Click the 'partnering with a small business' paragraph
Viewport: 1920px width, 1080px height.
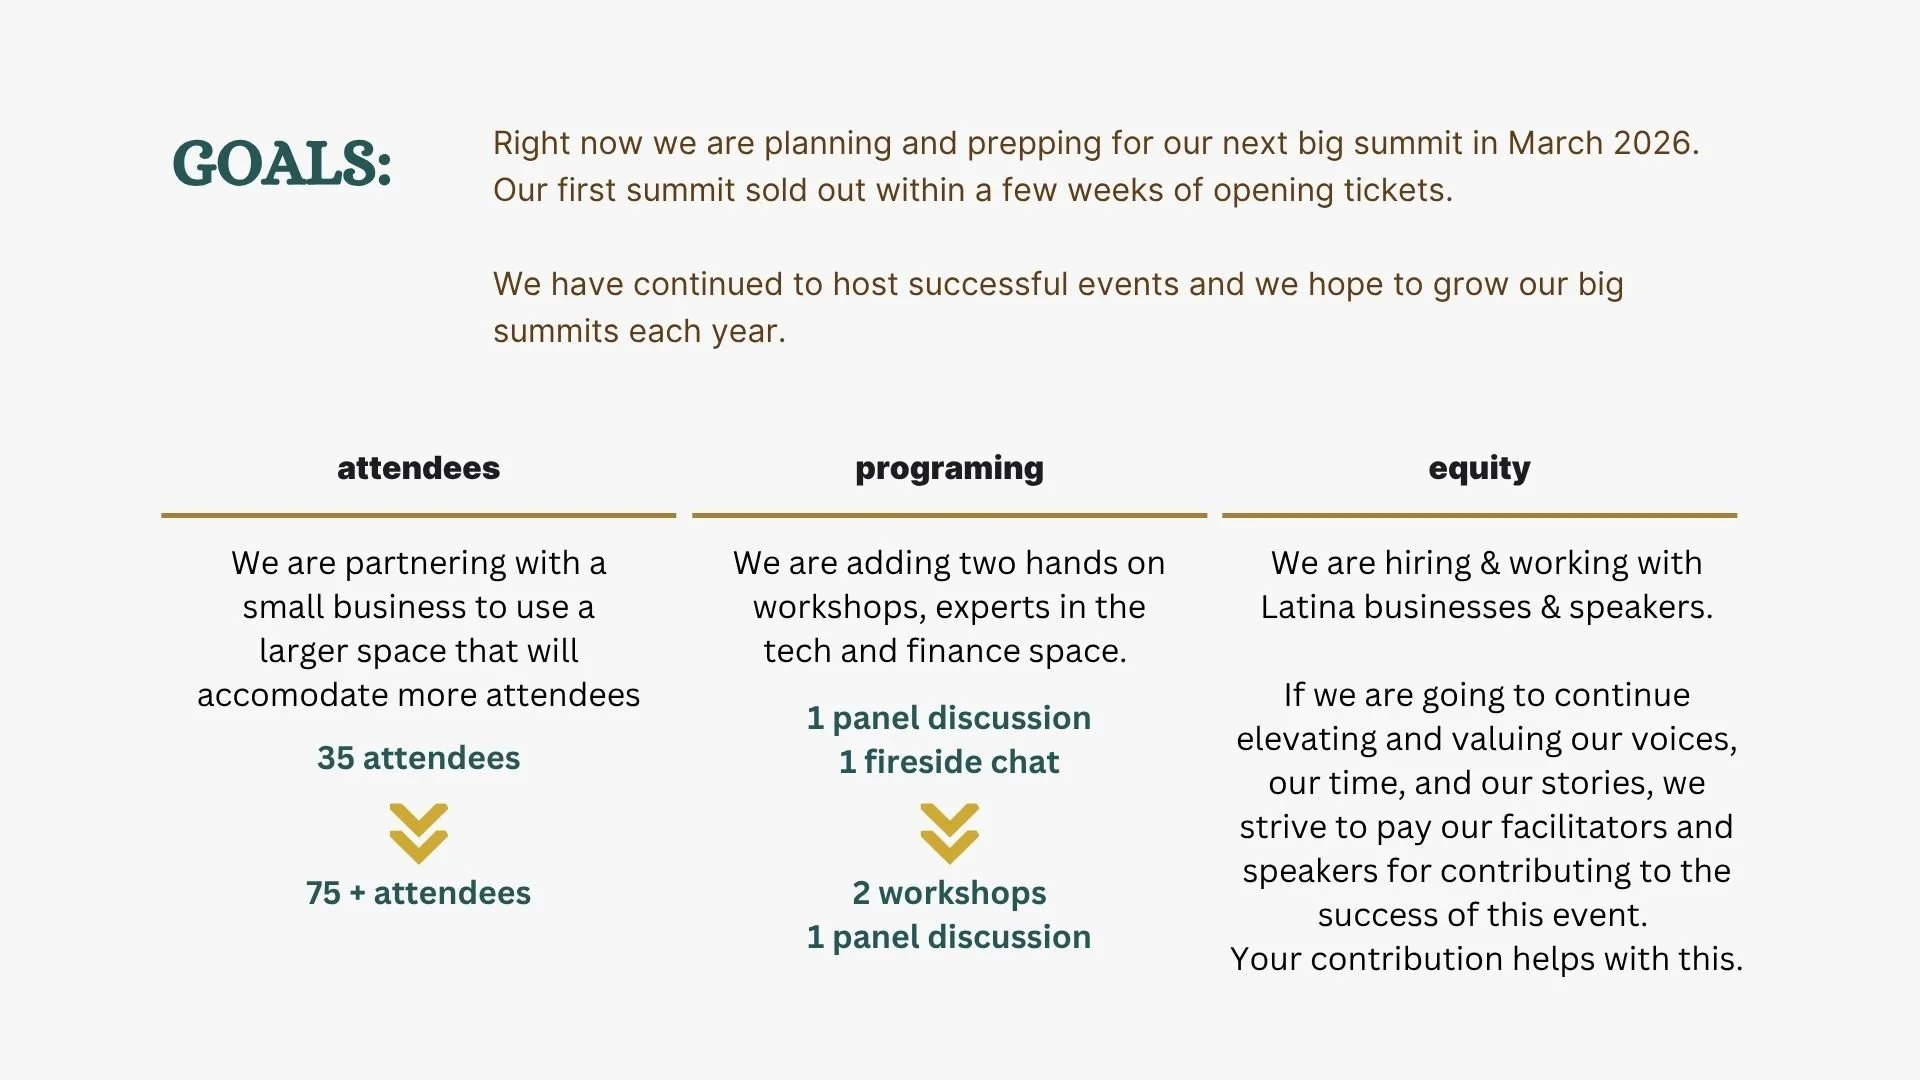[418, 628]
